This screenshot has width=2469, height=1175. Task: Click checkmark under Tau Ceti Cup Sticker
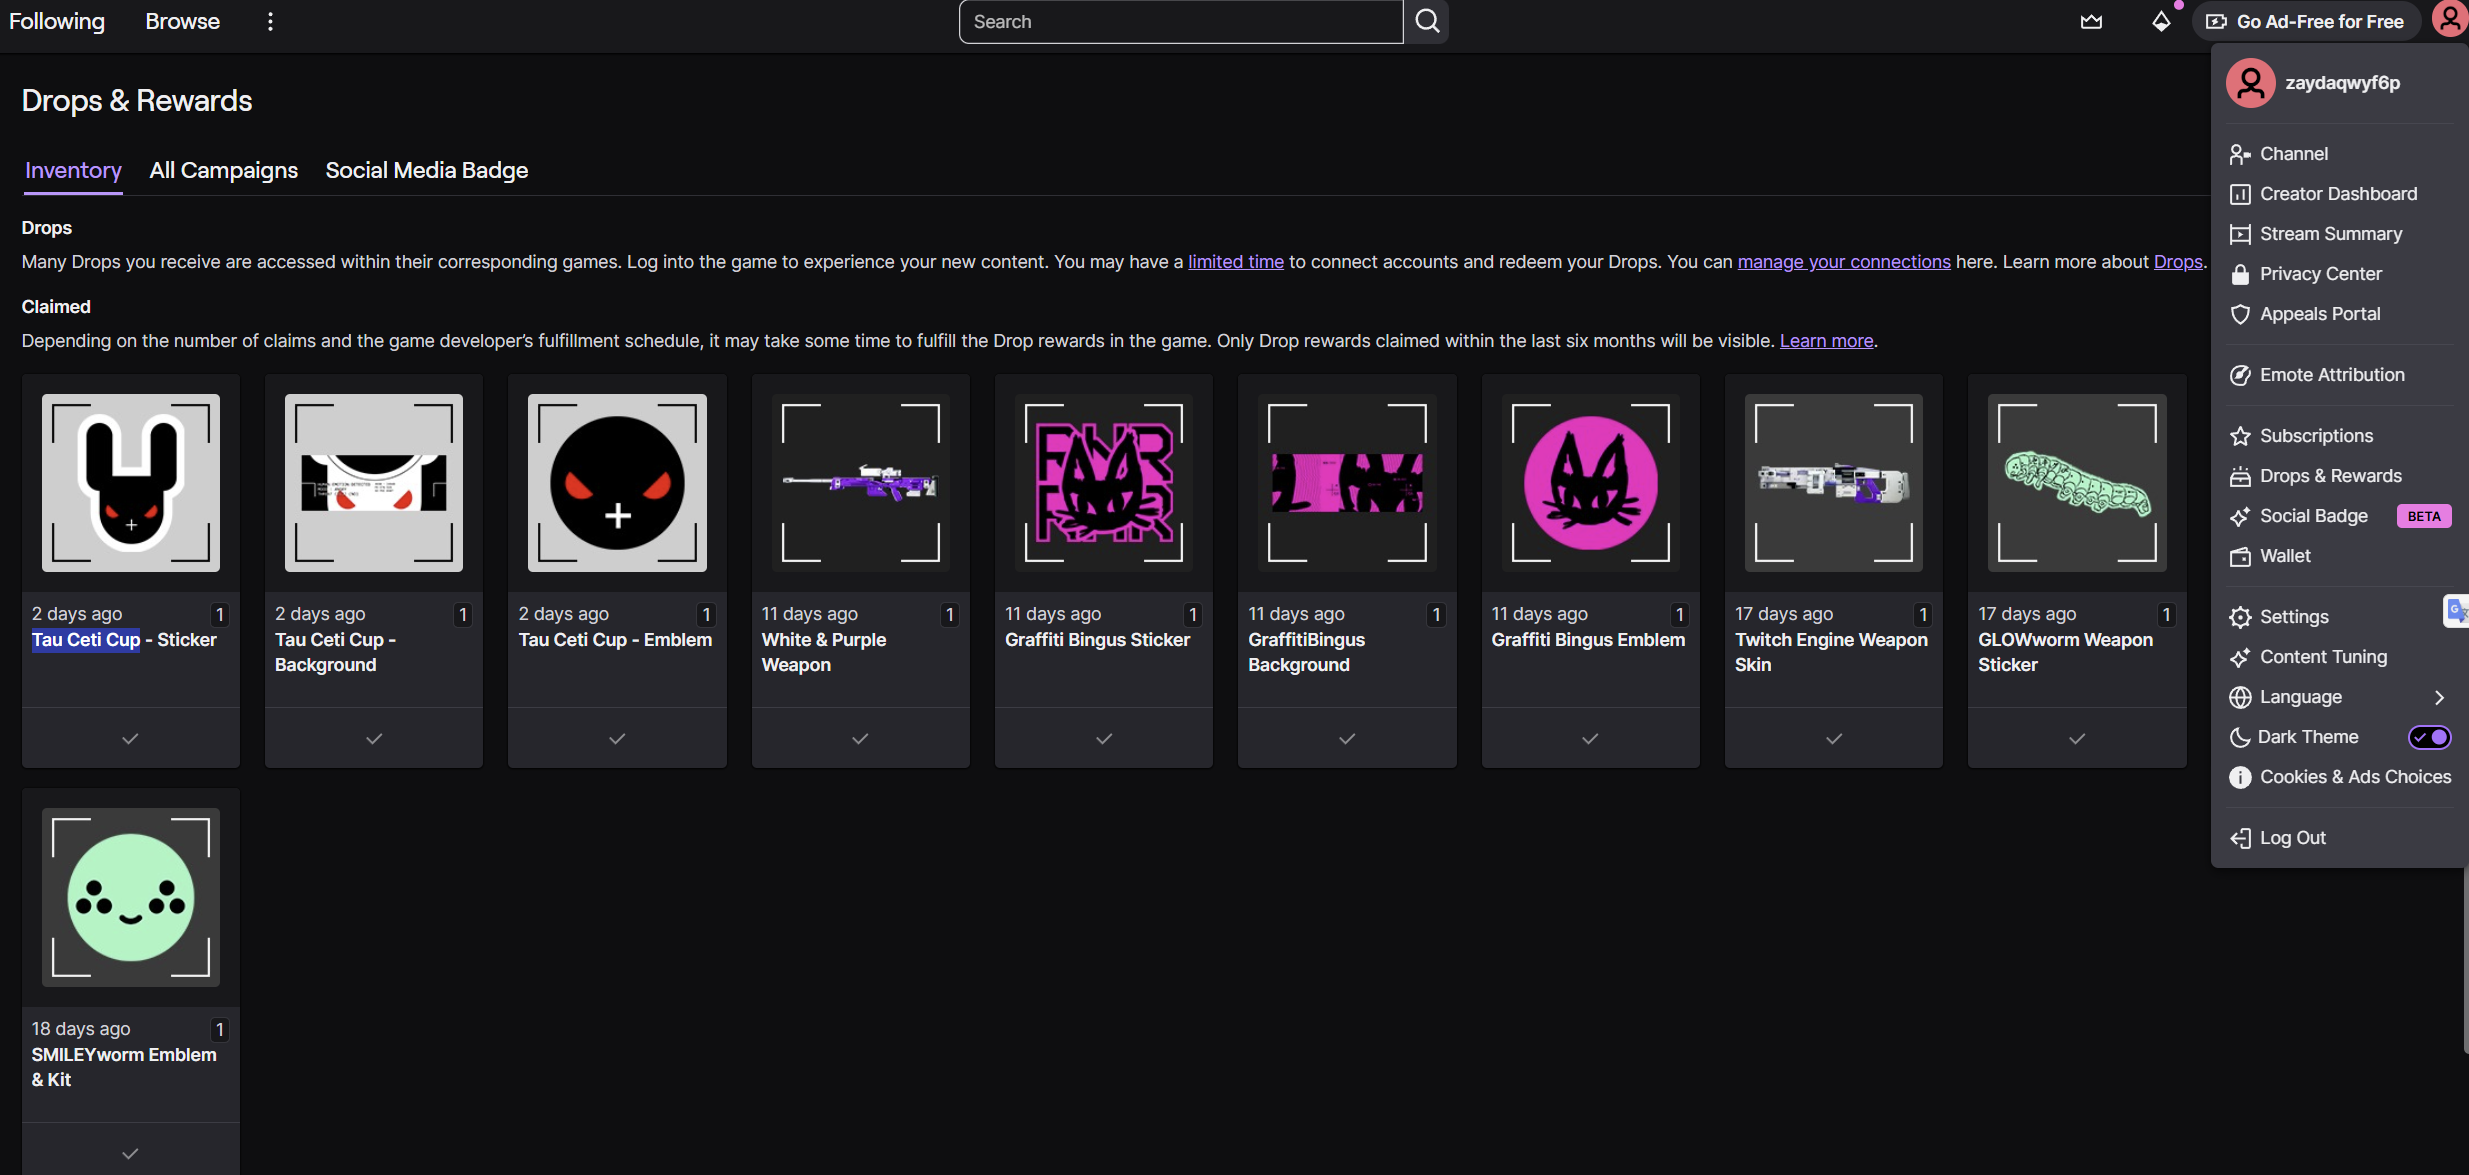[x=130, y=739]
